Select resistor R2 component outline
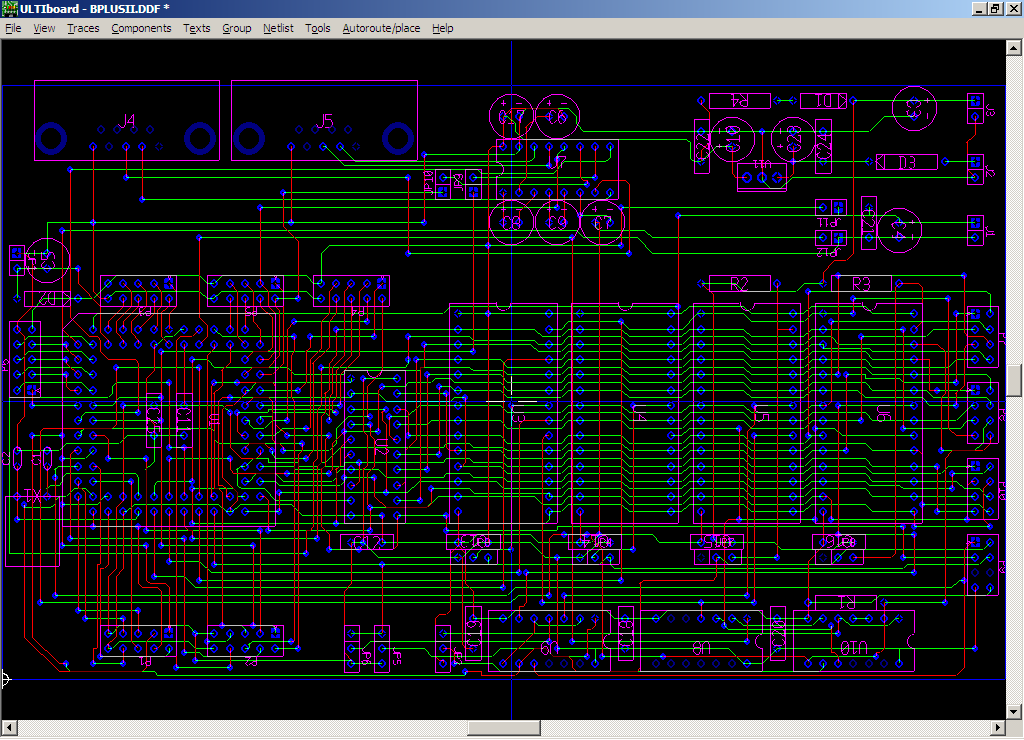 tap(740, 284)
